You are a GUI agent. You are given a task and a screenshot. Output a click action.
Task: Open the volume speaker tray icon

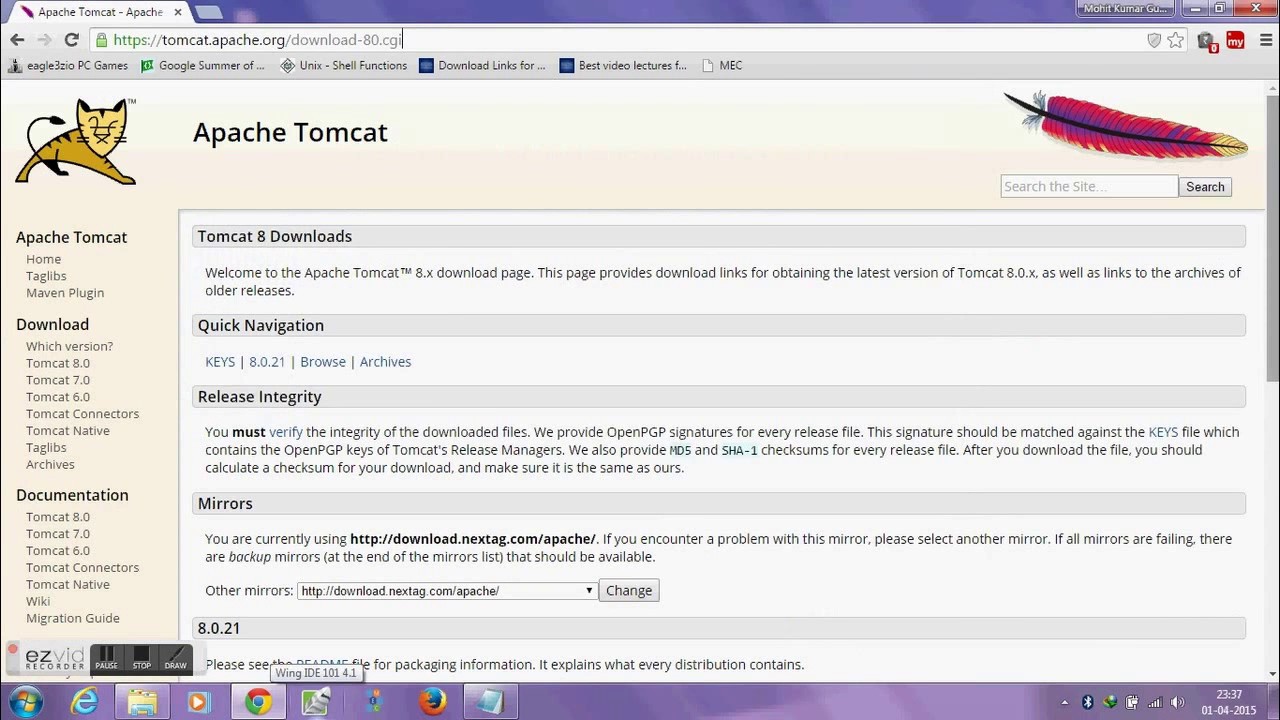pos(1177,702)
